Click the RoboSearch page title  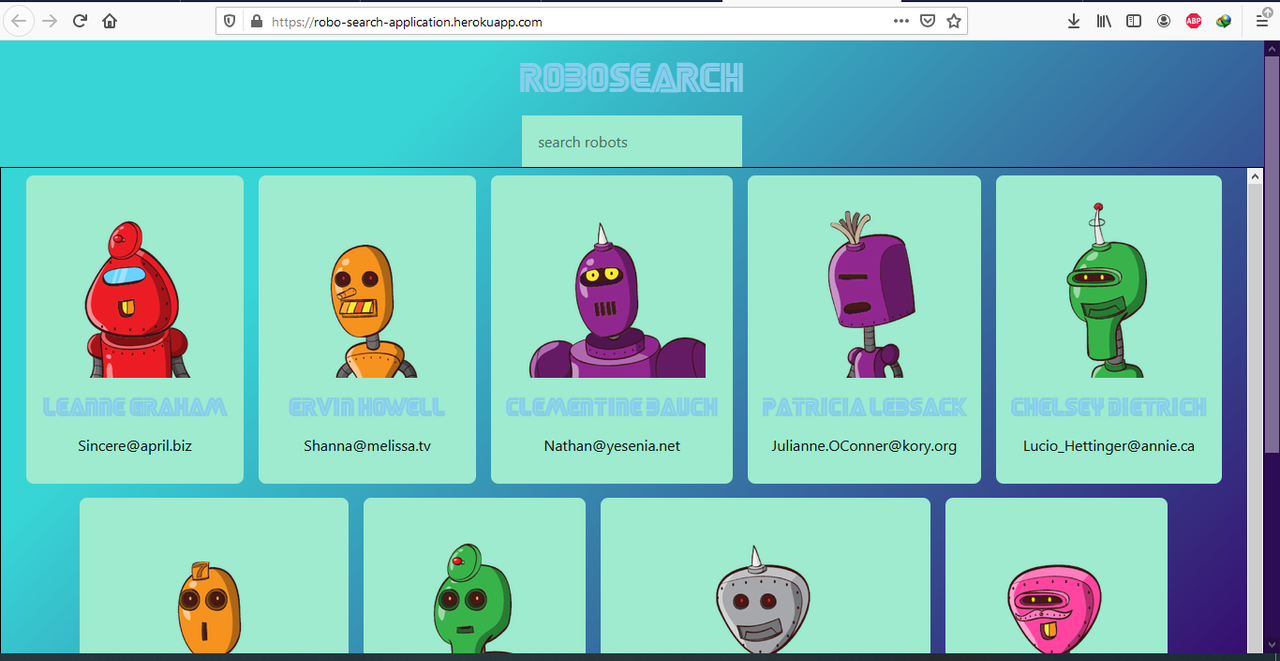point(631,76)
